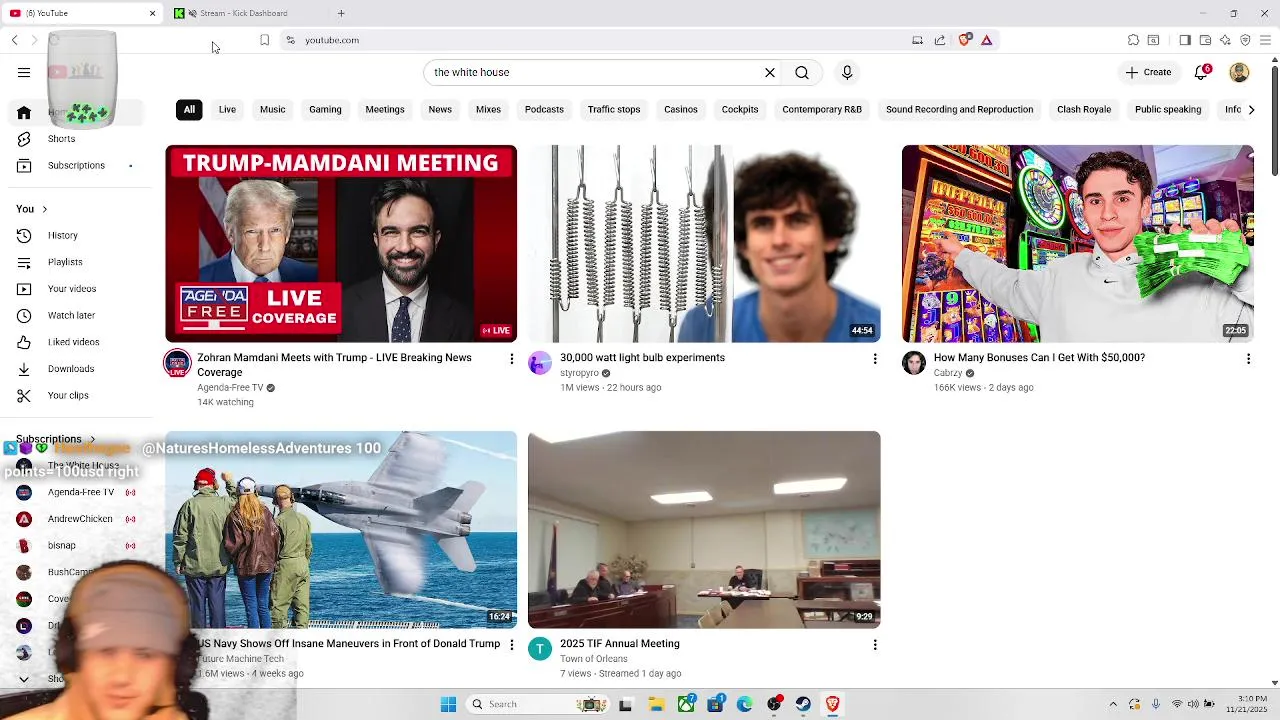Expand the Subscriptions section chevron

pyautogui.click(x=92, y=439)
